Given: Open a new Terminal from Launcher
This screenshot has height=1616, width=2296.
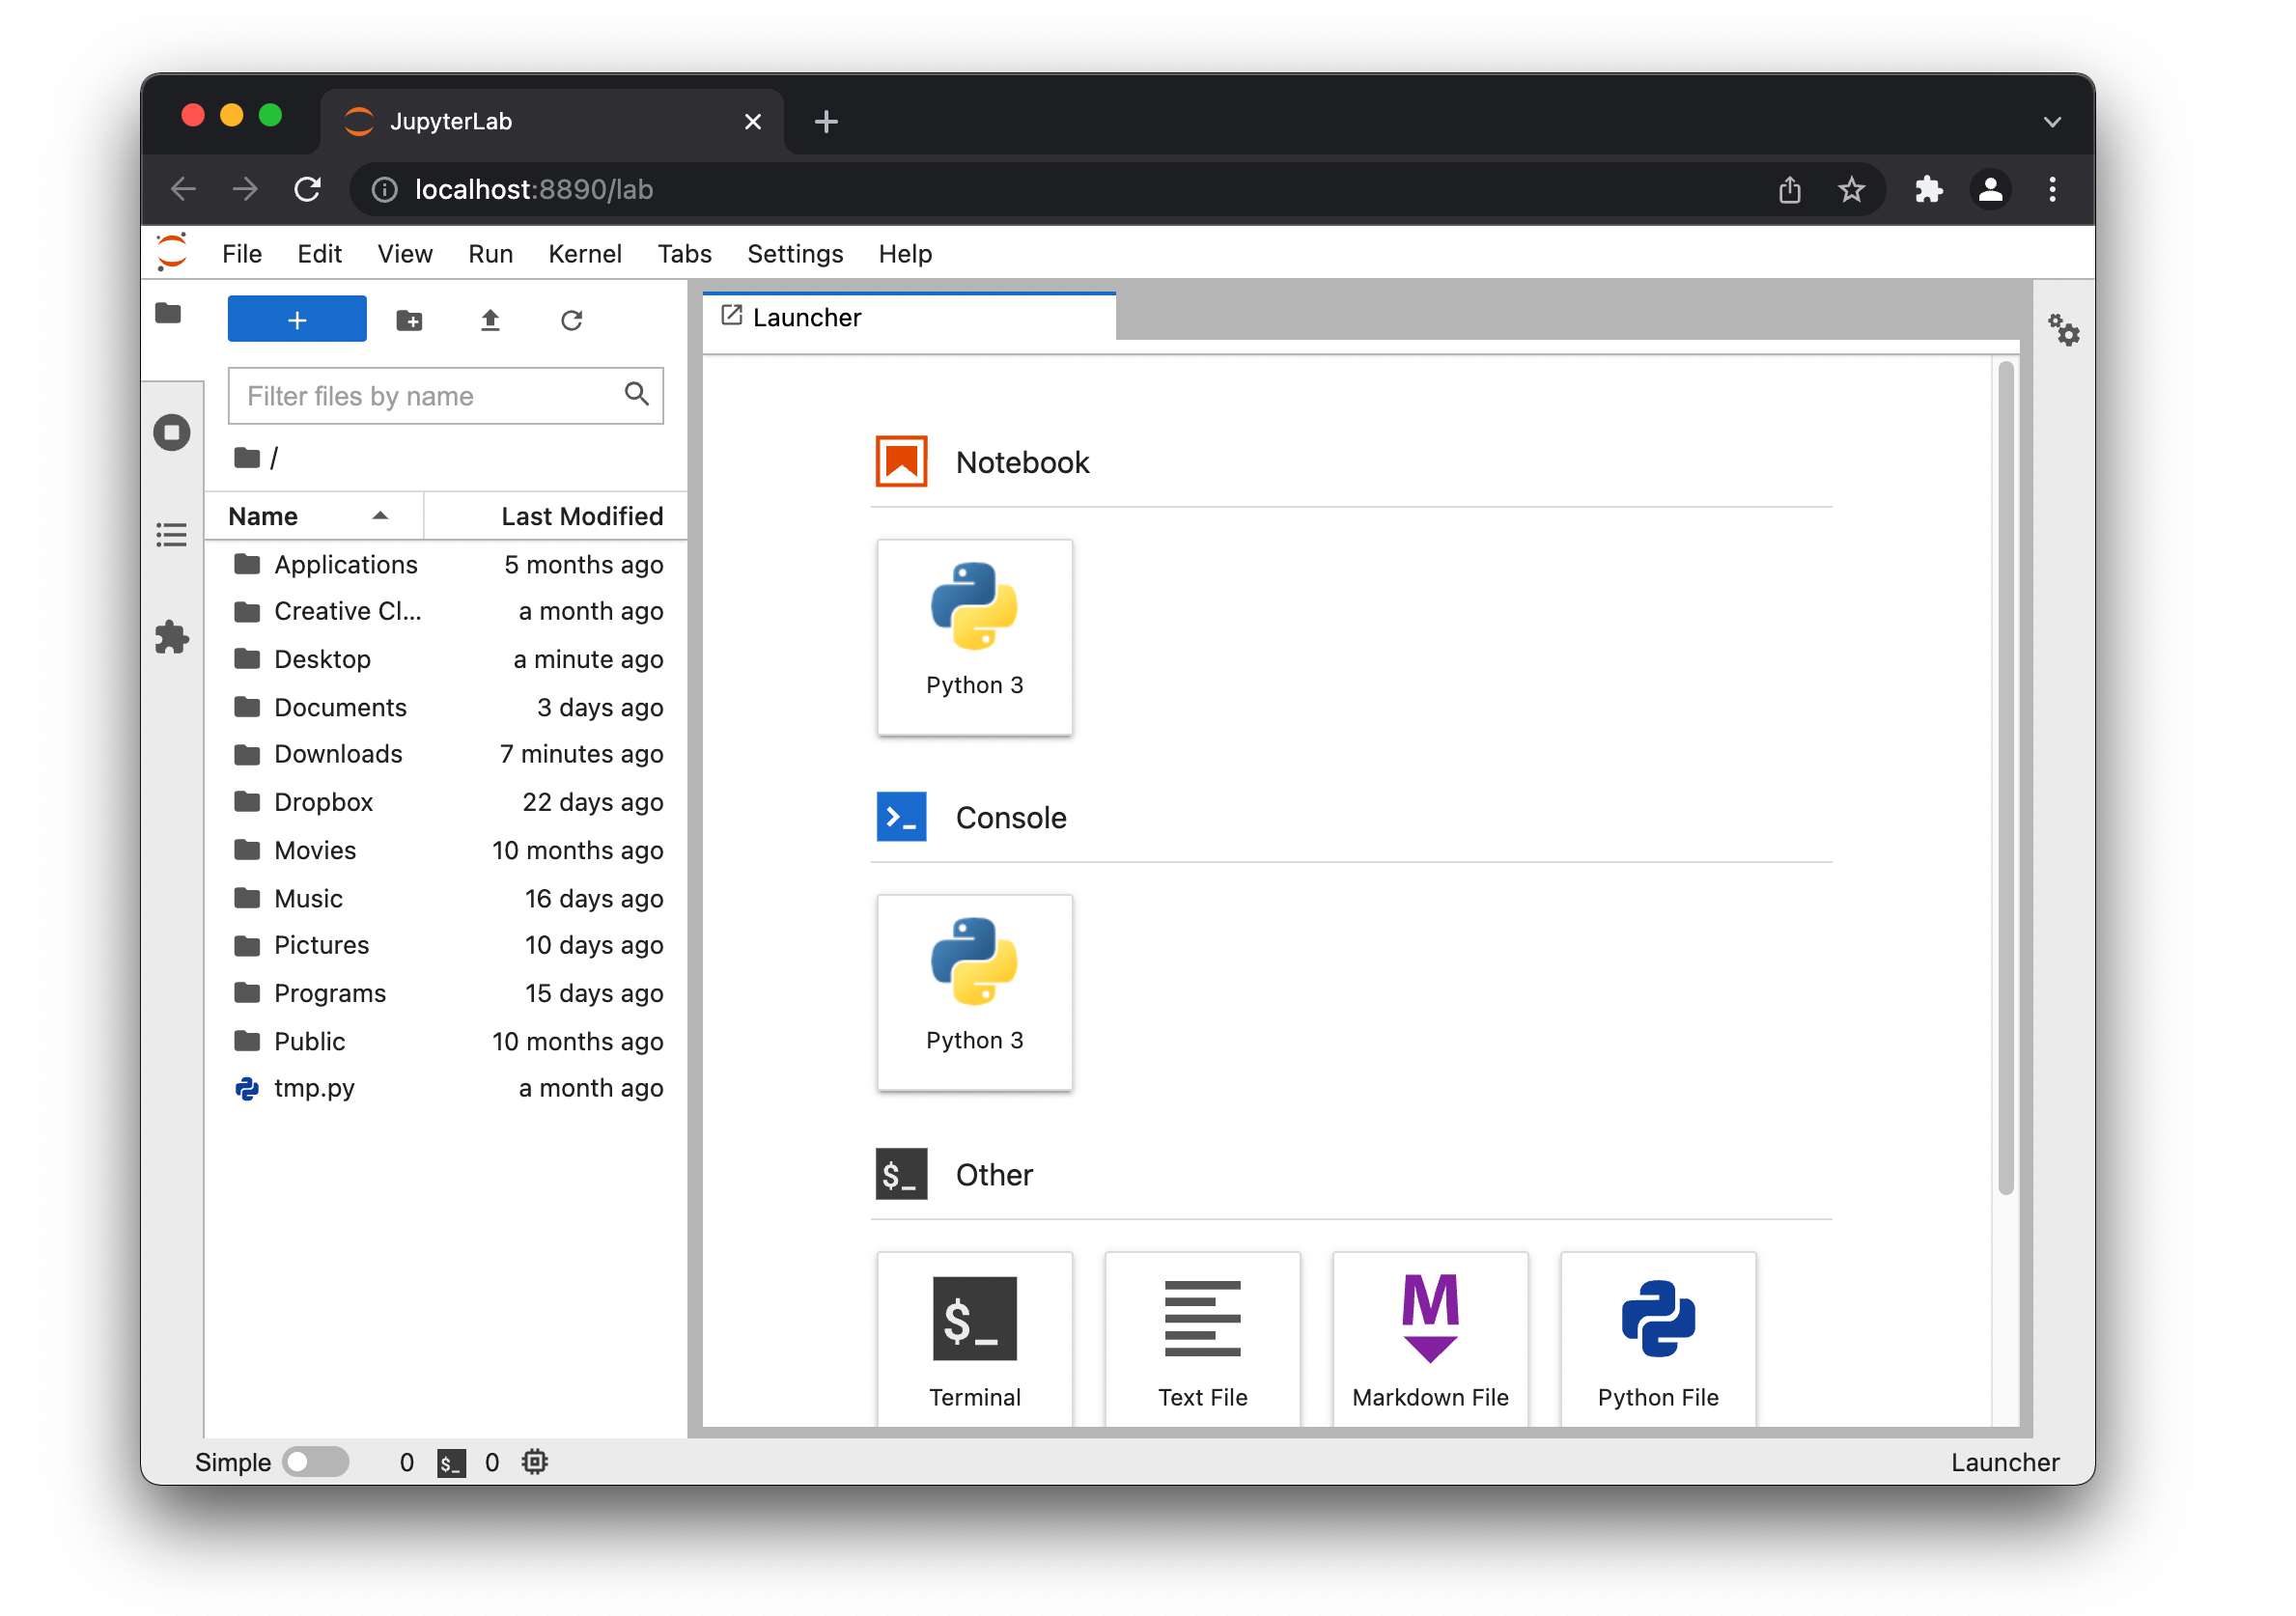Looking at the screenshot, I should (x=975, y=1340).
